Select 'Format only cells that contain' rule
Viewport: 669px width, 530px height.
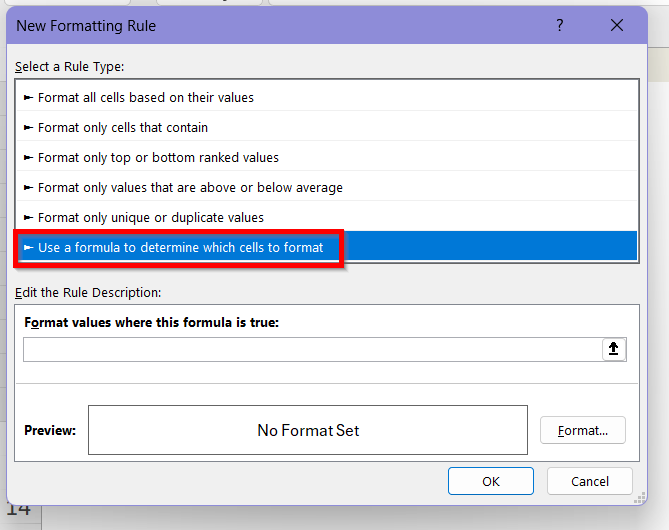(326, 127)
